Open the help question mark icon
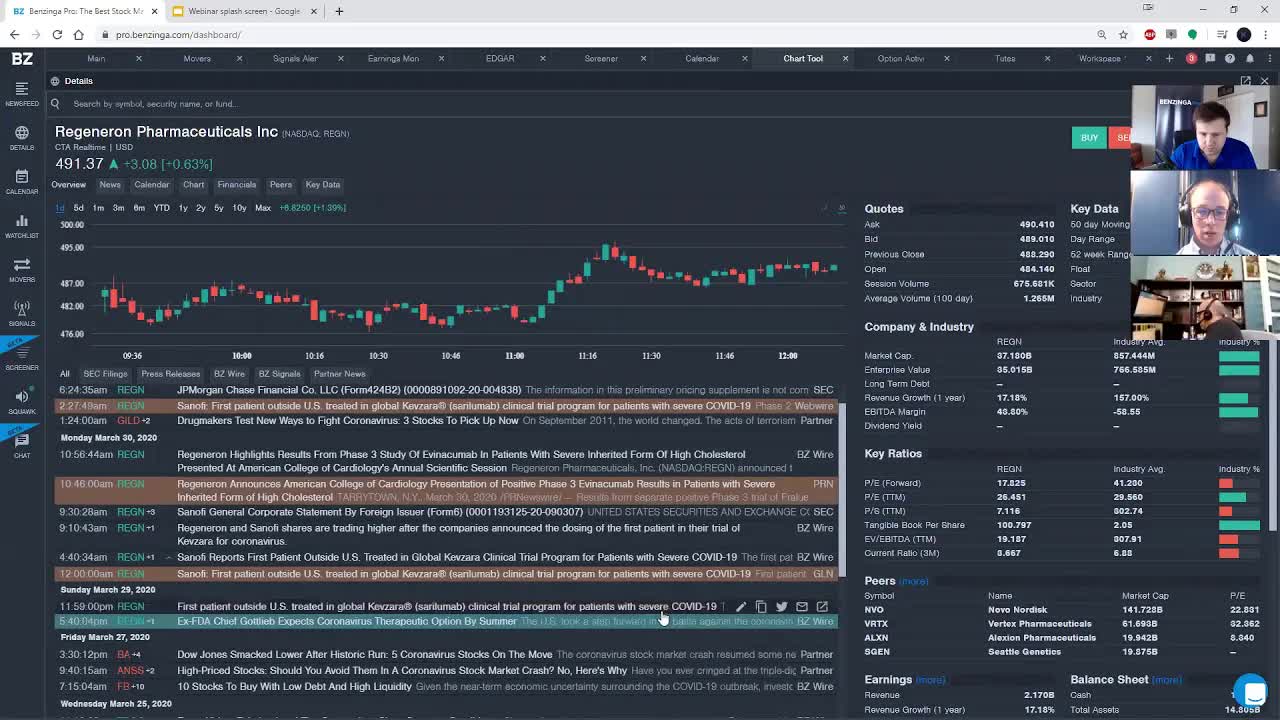 click(x=1230, y=59)
